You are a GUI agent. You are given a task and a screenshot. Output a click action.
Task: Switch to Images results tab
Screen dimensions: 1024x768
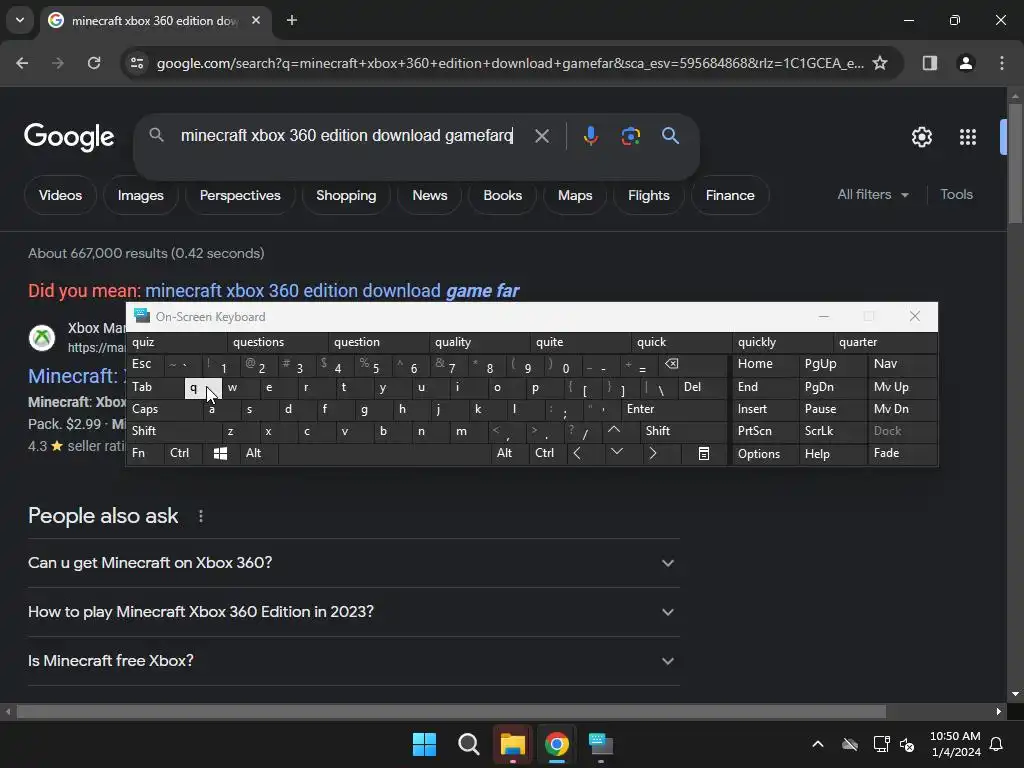point(140,195)
